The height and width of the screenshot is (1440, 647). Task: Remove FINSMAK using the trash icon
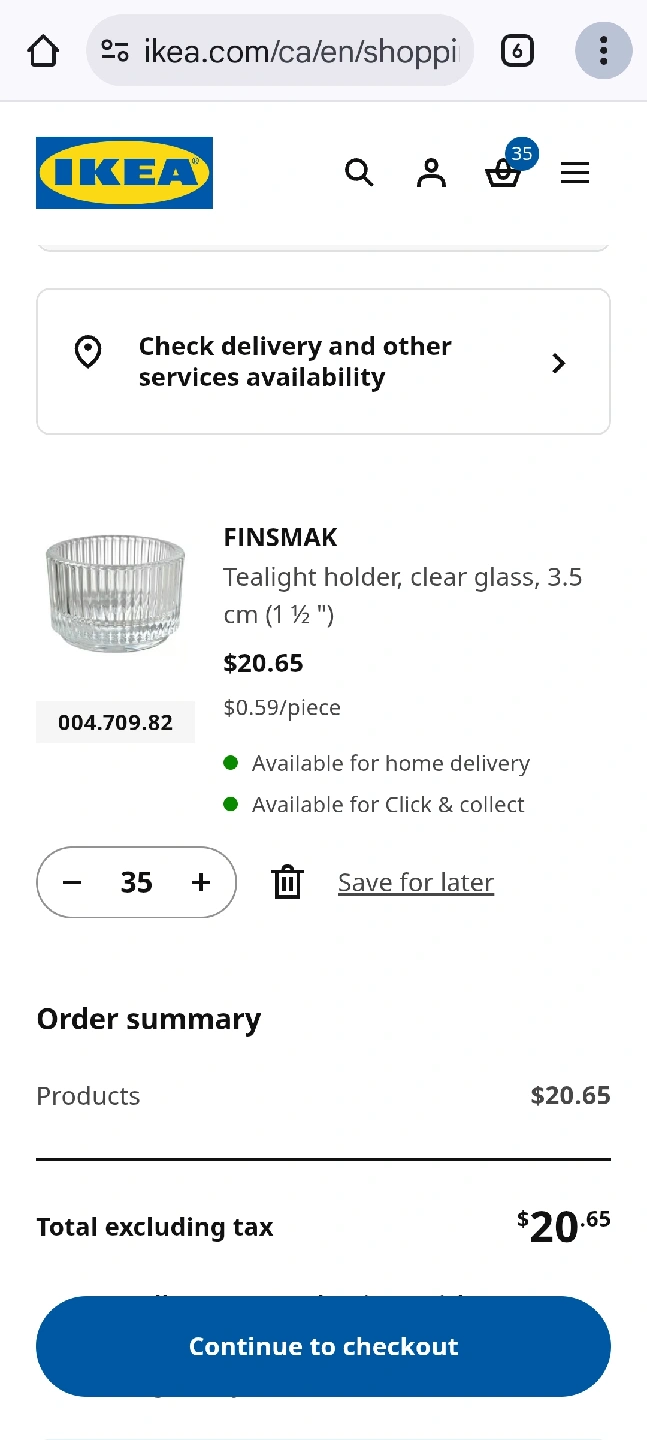287,882
